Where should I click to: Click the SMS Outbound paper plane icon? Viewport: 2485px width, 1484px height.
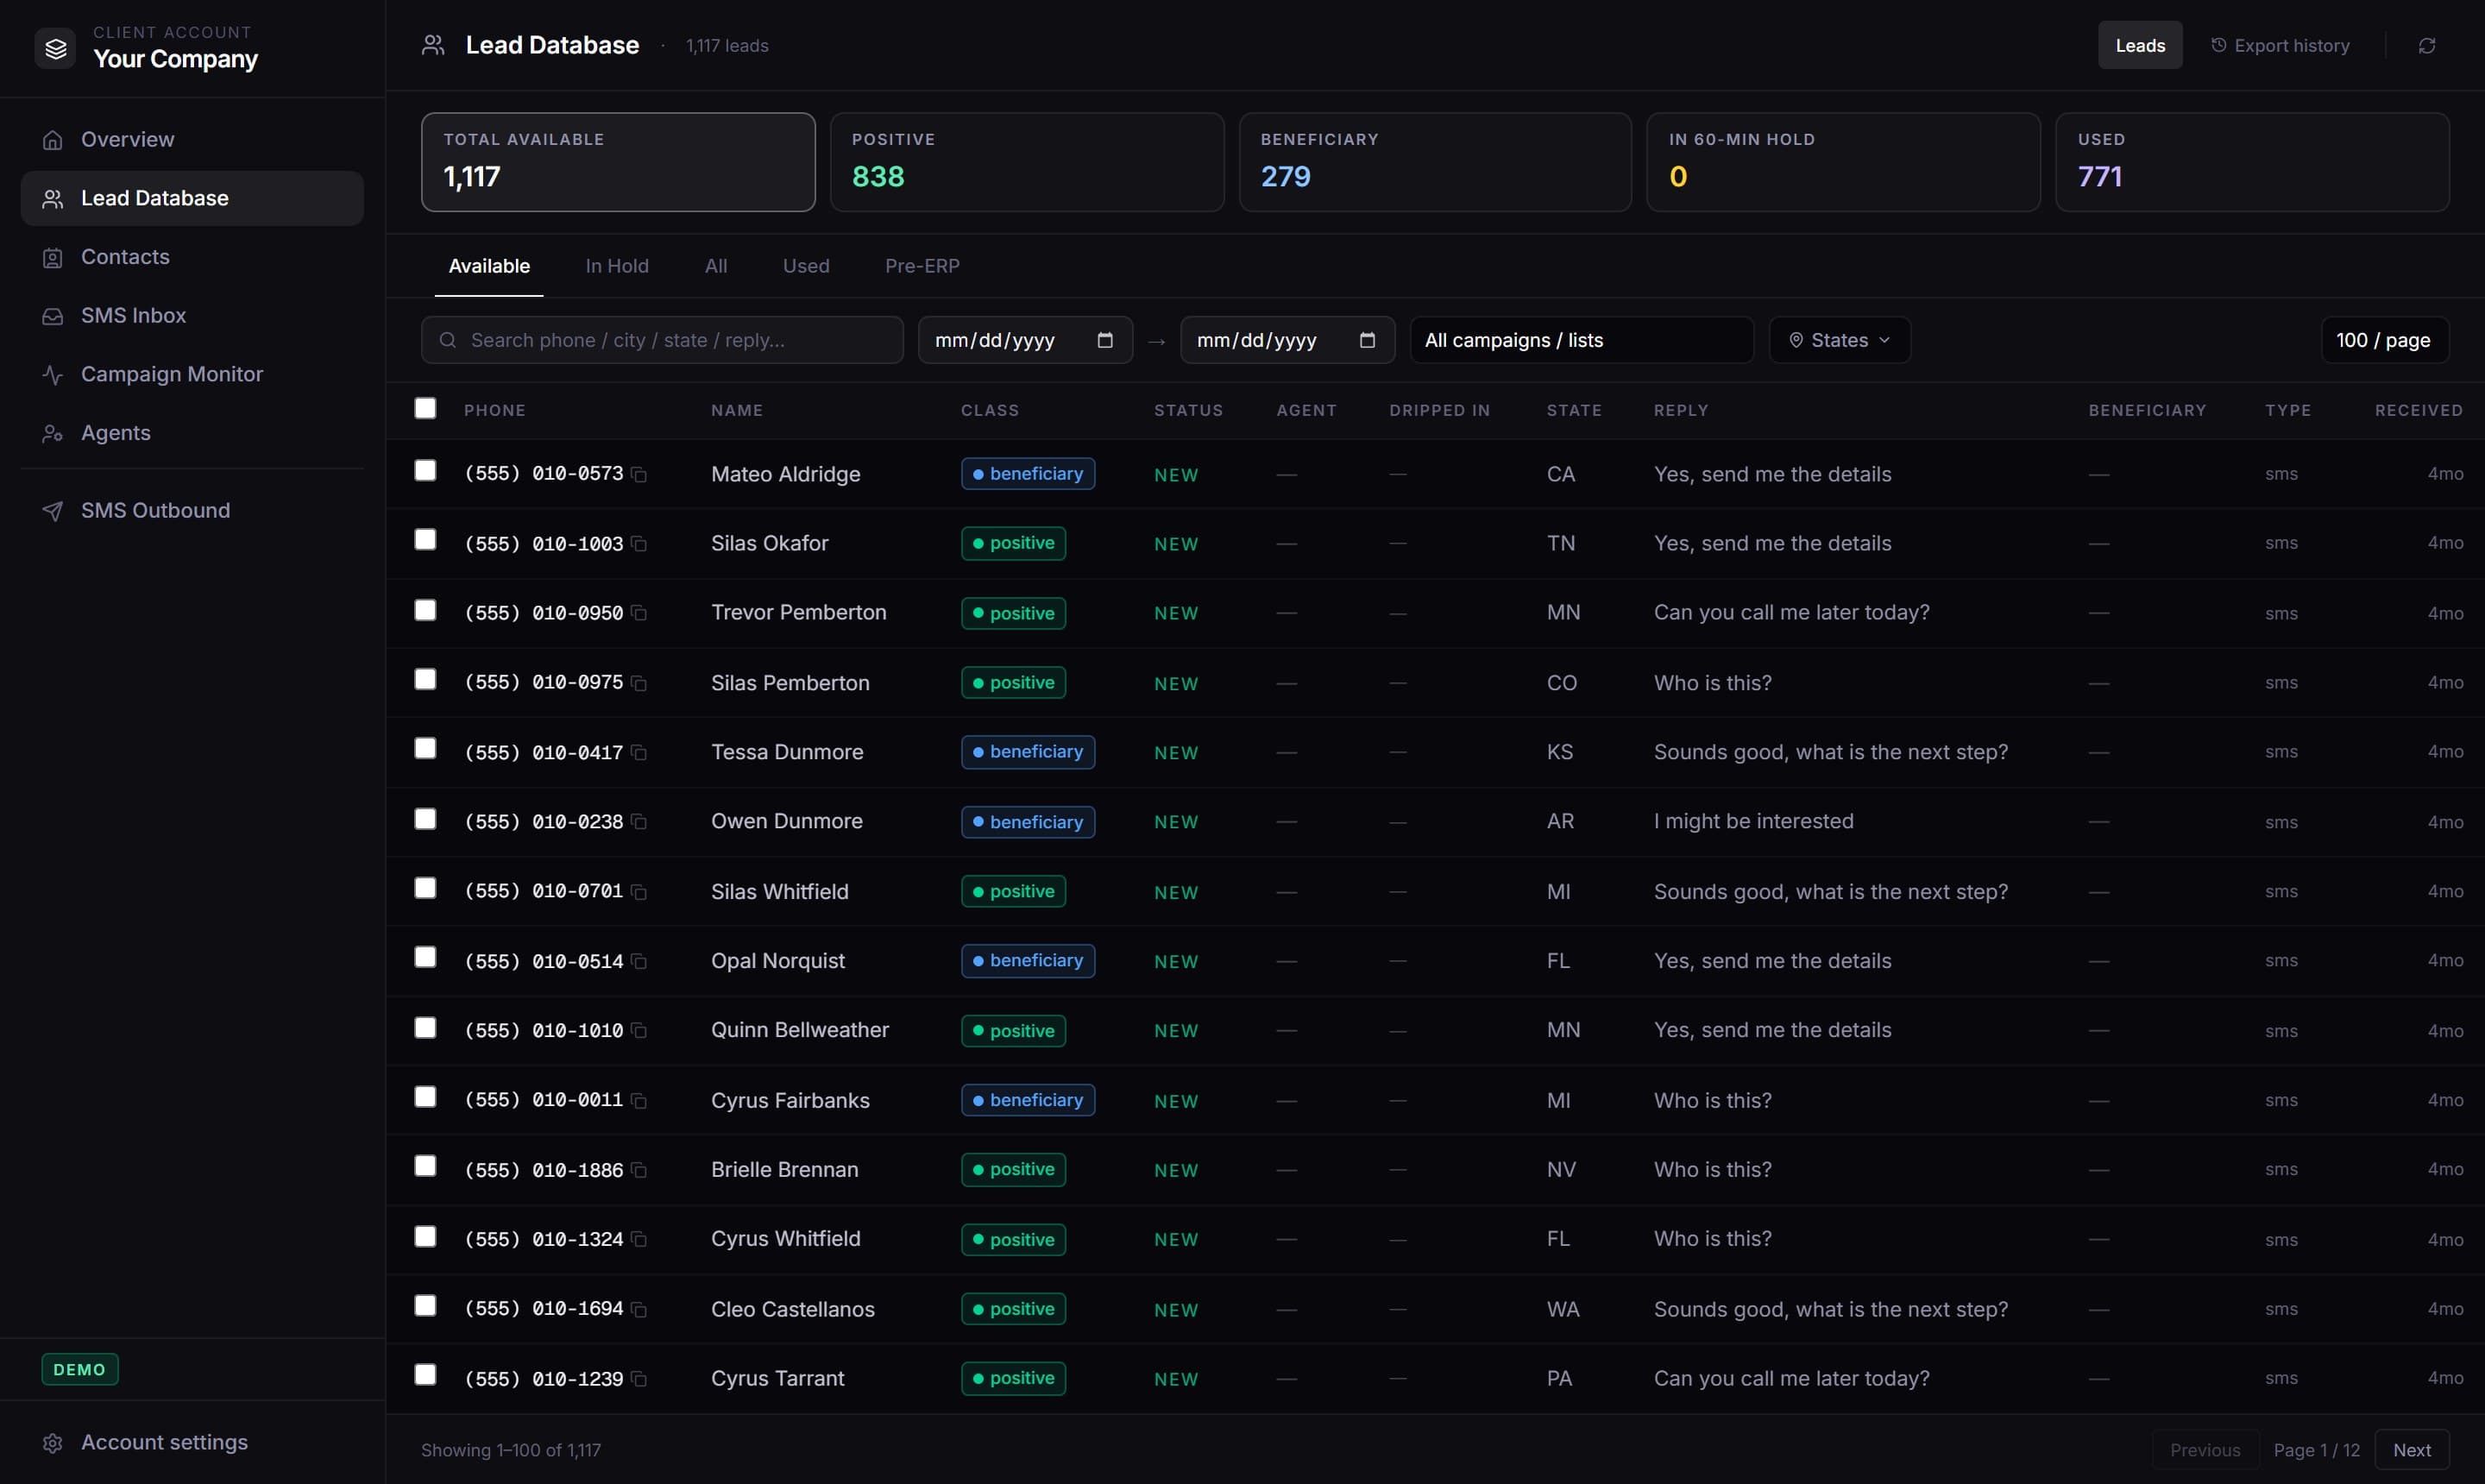53,511
